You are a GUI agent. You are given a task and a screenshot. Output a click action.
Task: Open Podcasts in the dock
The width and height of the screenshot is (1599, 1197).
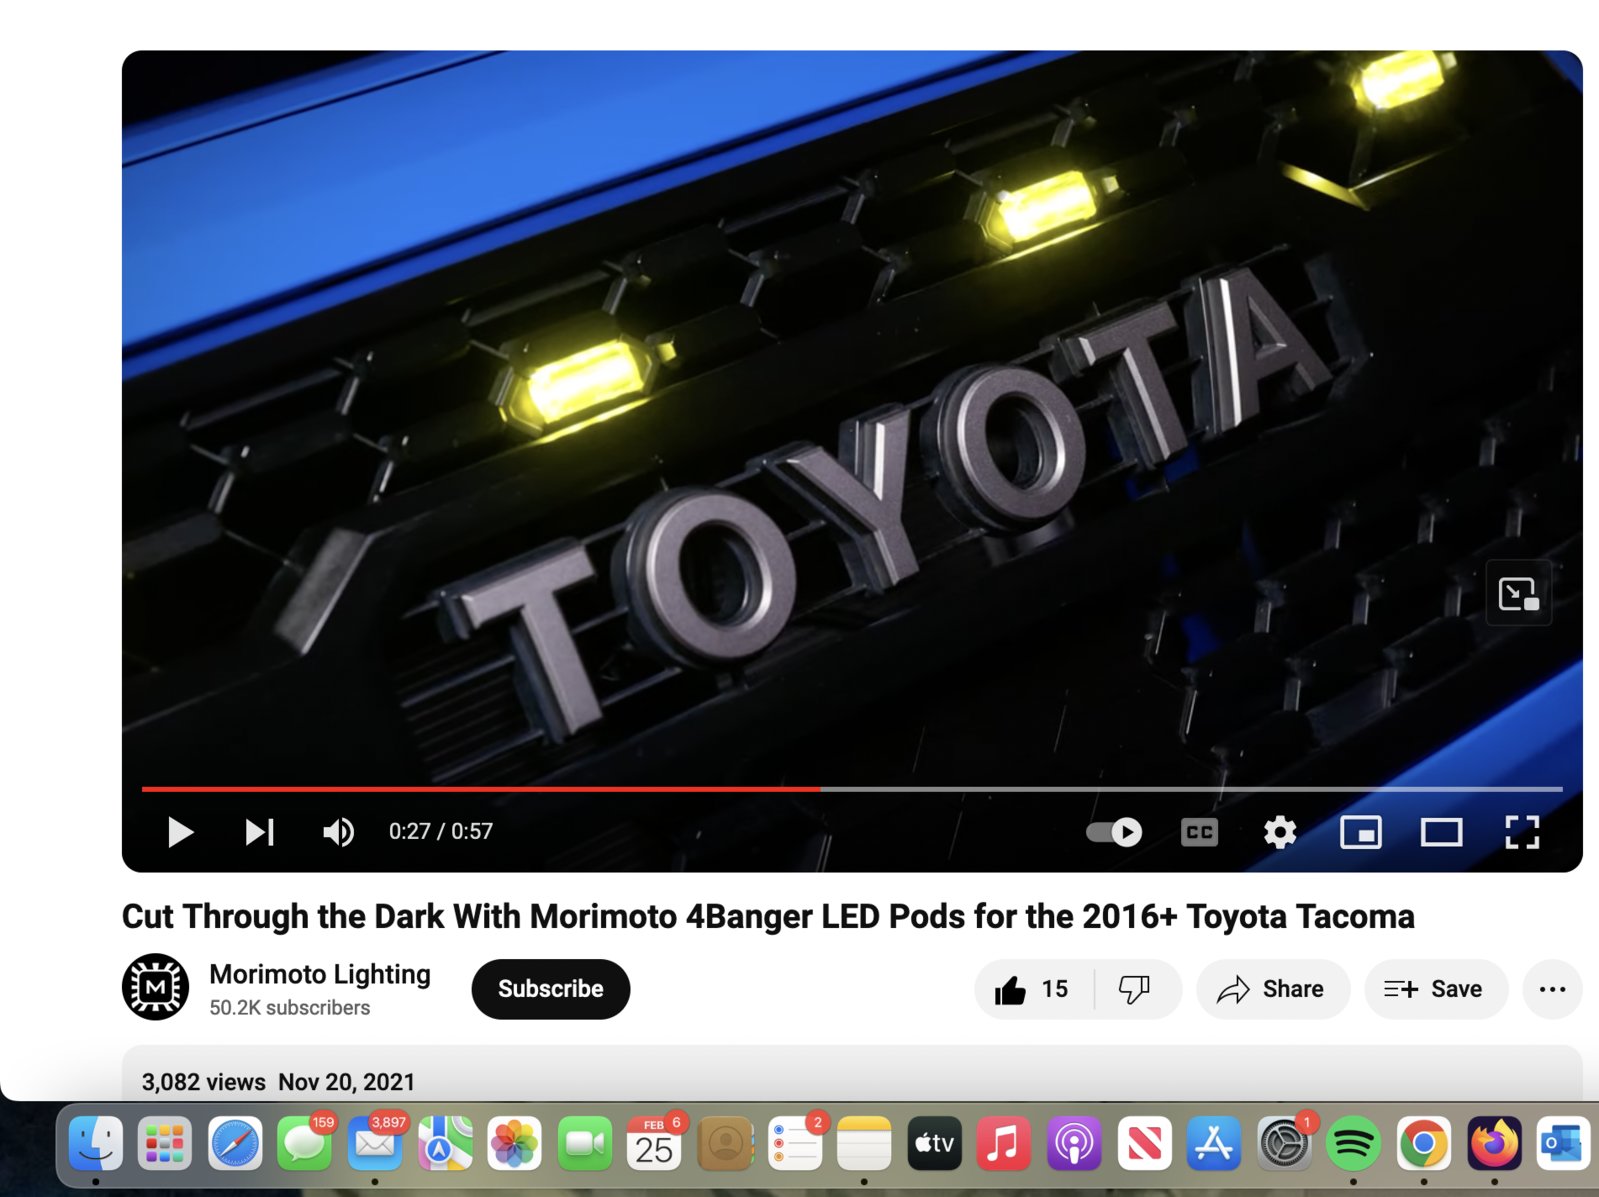(x=1073, y=1143)
